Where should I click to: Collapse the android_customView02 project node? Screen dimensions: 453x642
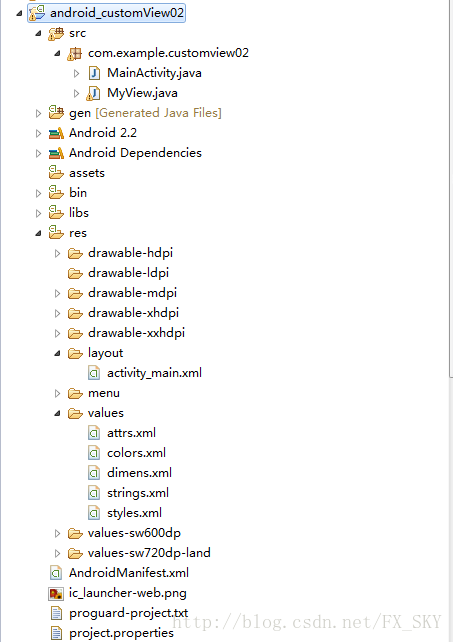tap(19, 14)
